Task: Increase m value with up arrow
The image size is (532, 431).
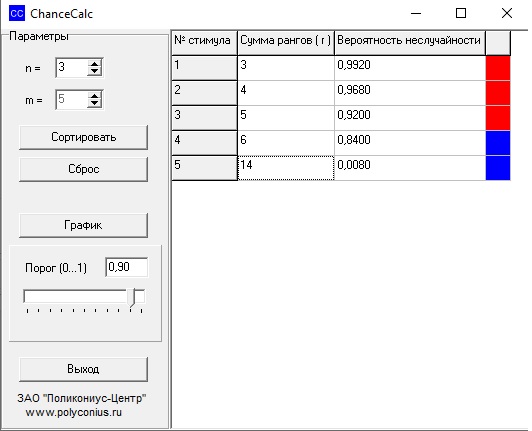Action: (94, 95)
